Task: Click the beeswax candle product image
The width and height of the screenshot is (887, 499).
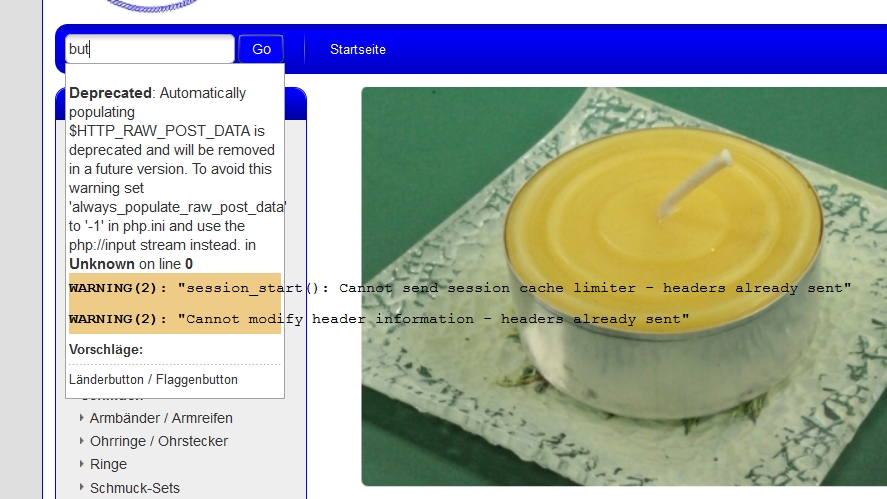Action: pos(624,286)
